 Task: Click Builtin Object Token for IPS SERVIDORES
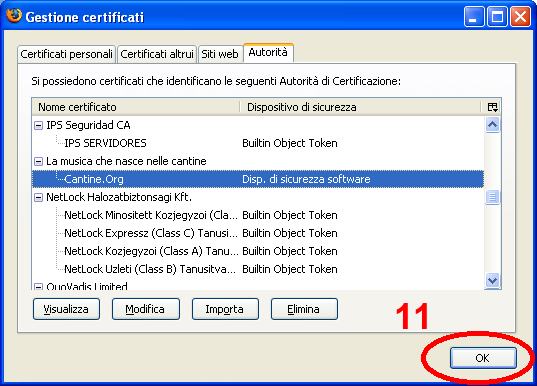pos(290,143)
